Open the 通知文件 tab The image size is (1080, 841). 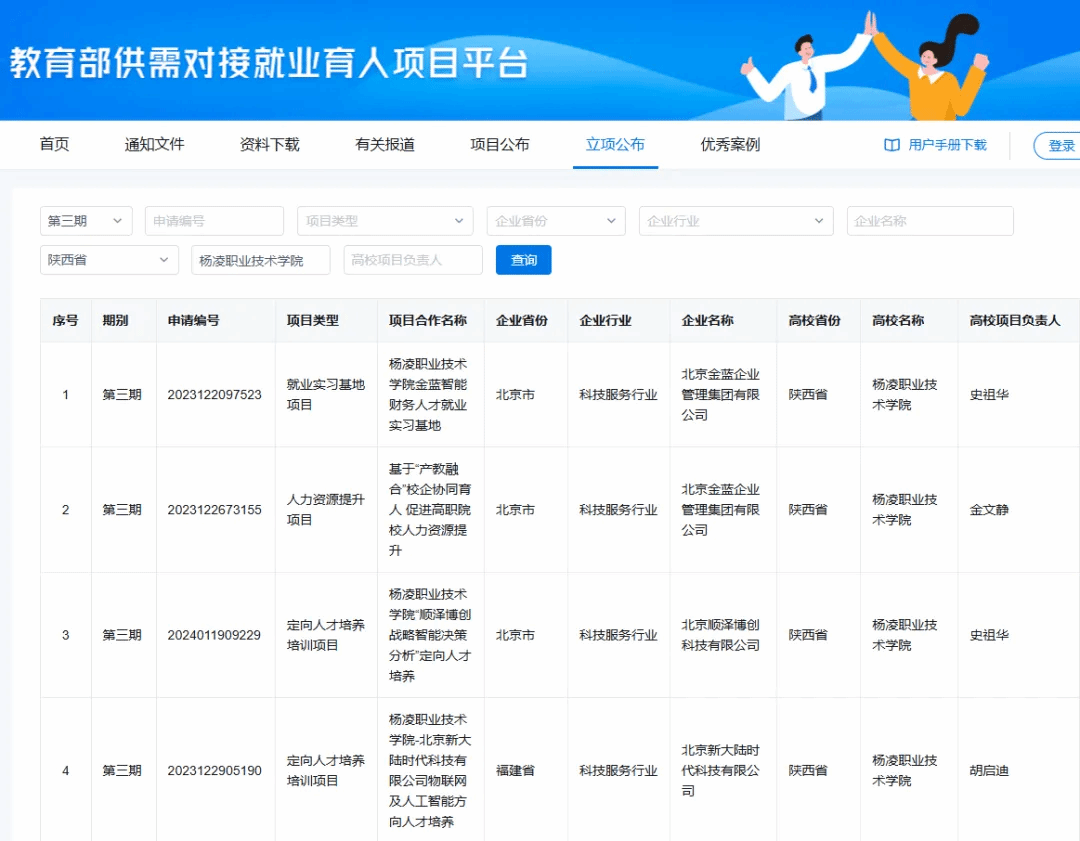[x=155, y=145]
